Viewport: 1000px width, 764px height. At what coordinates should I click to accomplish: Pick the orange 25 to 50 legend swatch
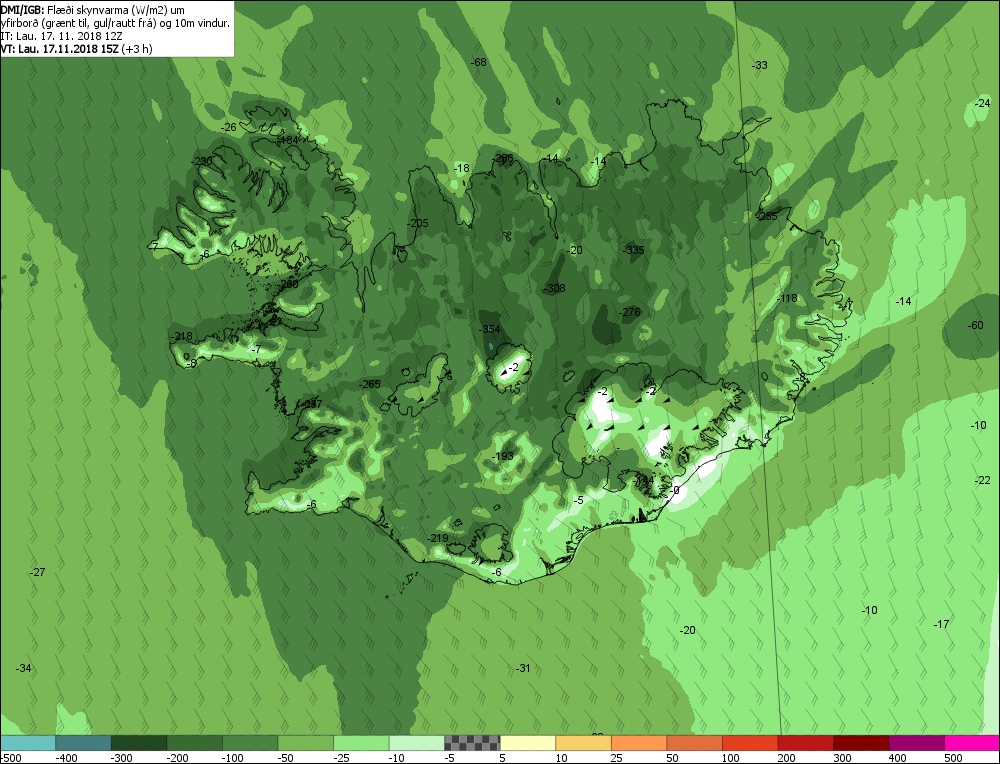pyautogui.click(x=638, y=743)
